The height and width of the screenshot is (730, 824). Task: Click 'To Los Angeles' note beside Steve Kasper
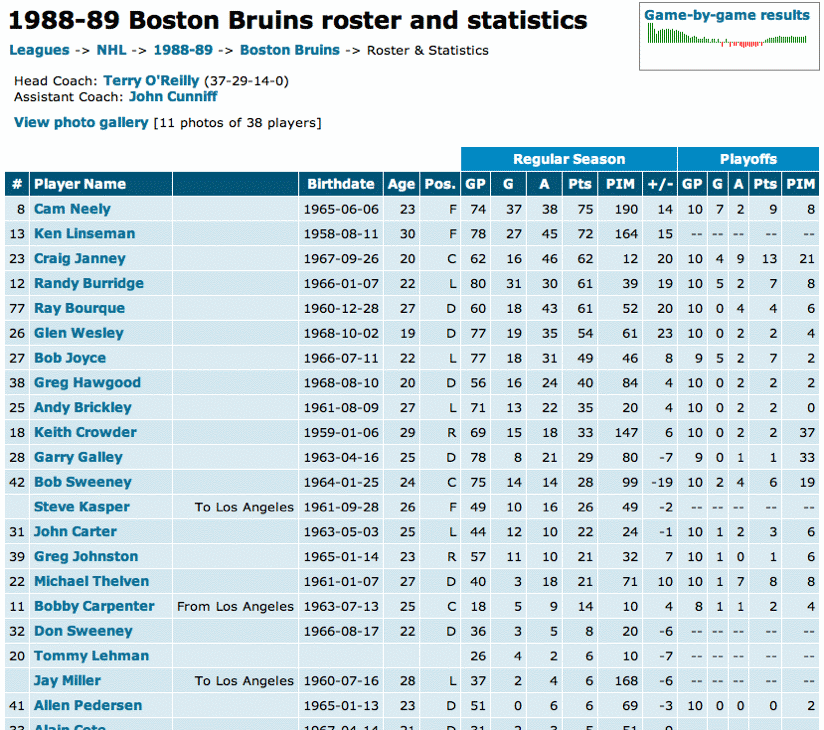244,507
